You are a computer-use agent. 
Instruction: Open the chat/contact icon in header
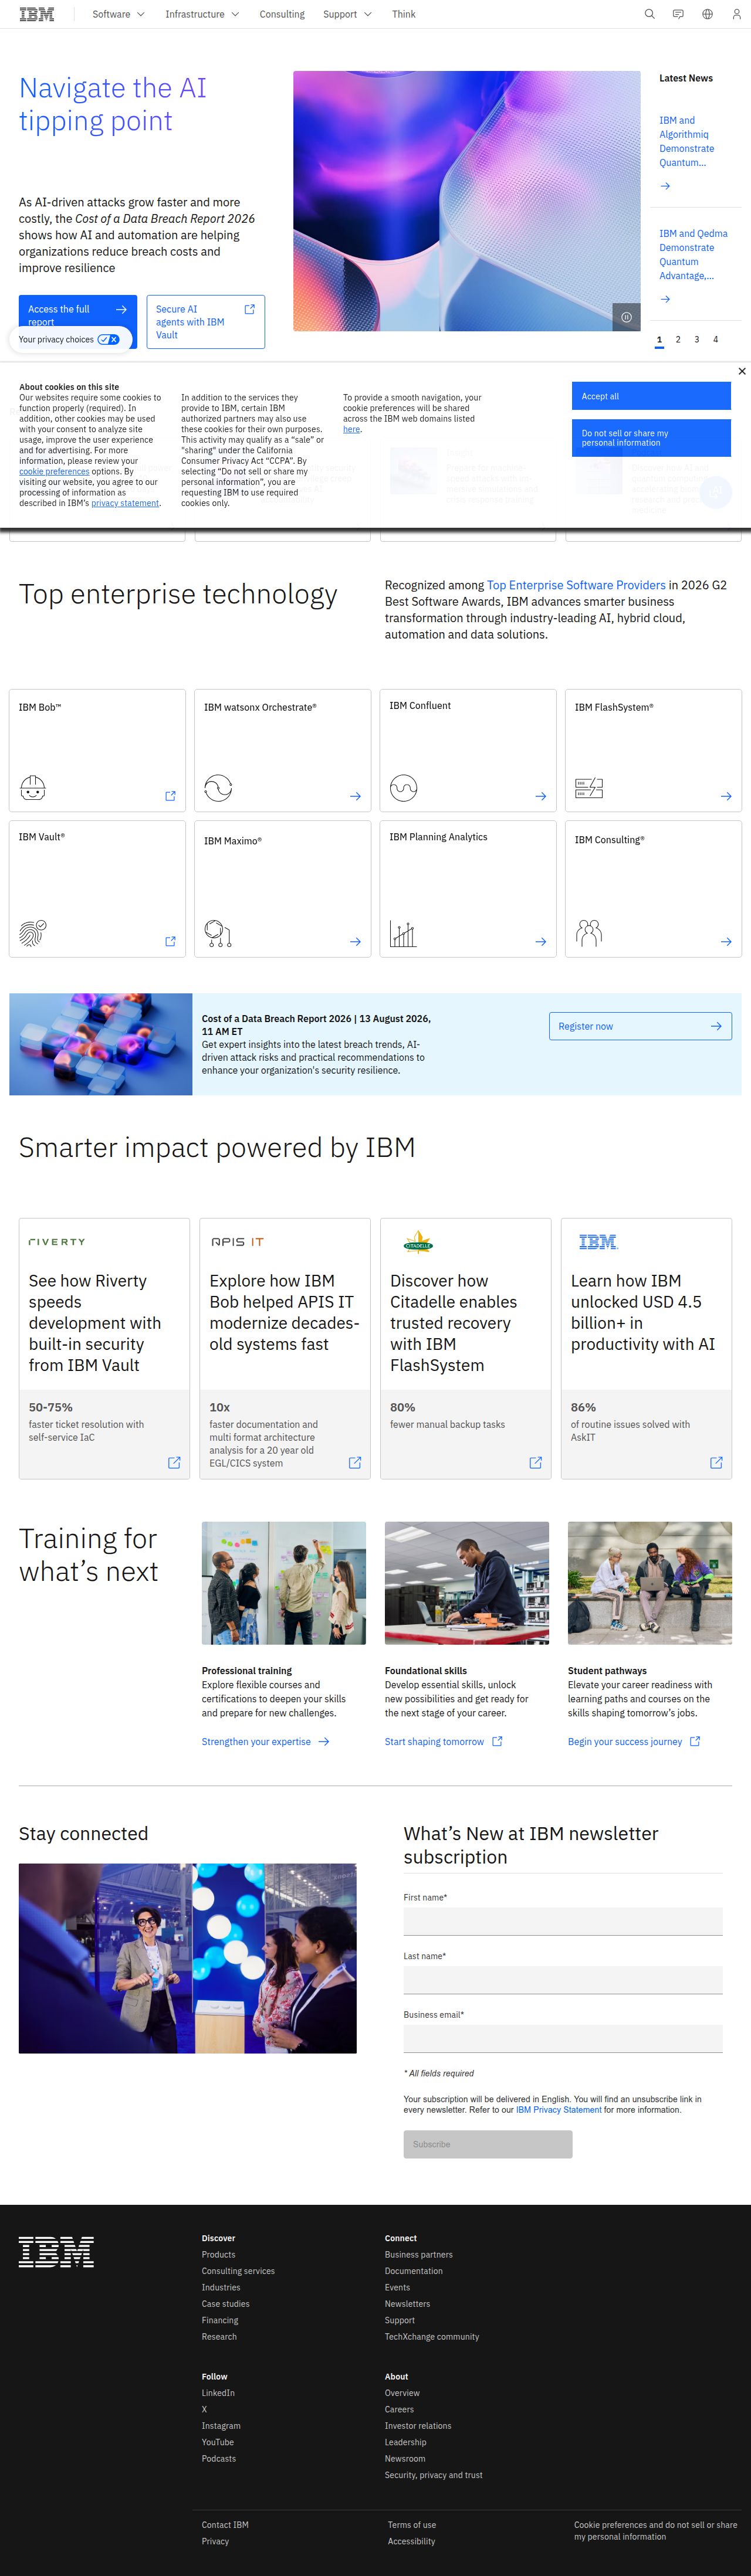tap(678, 14)
